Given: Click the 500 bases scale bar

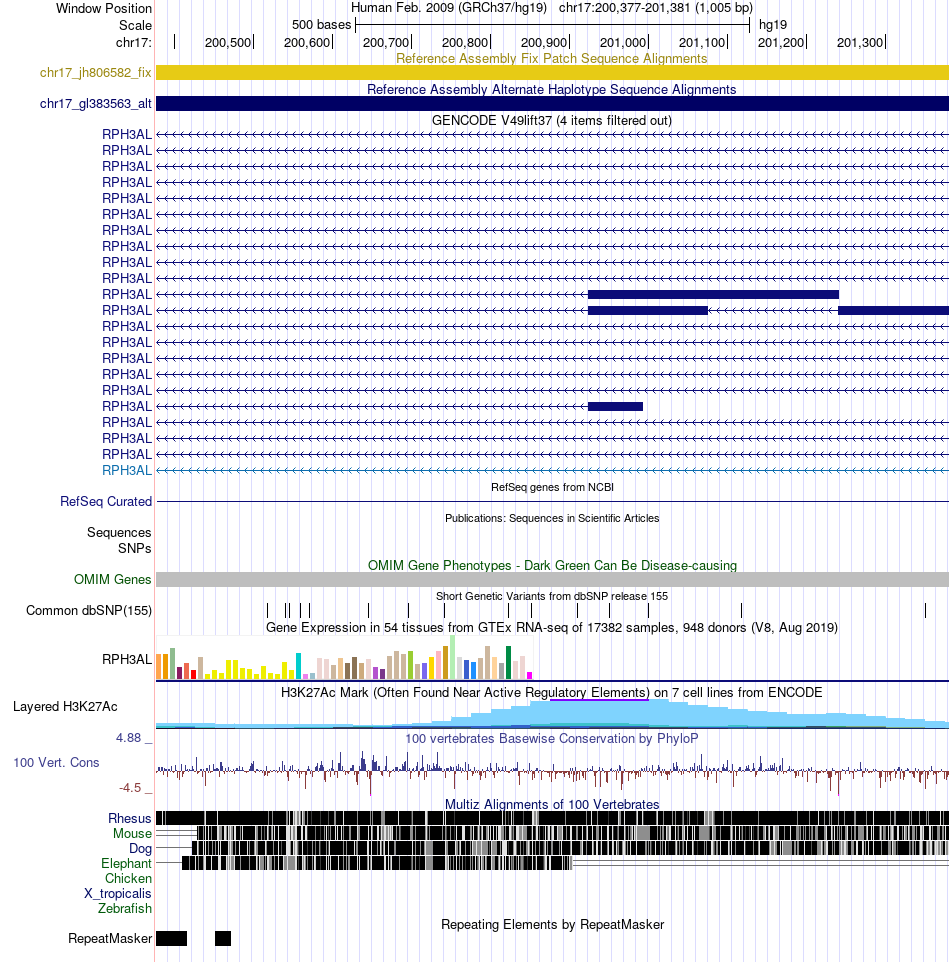Looking at the screenshot, I should click(552, 25).
